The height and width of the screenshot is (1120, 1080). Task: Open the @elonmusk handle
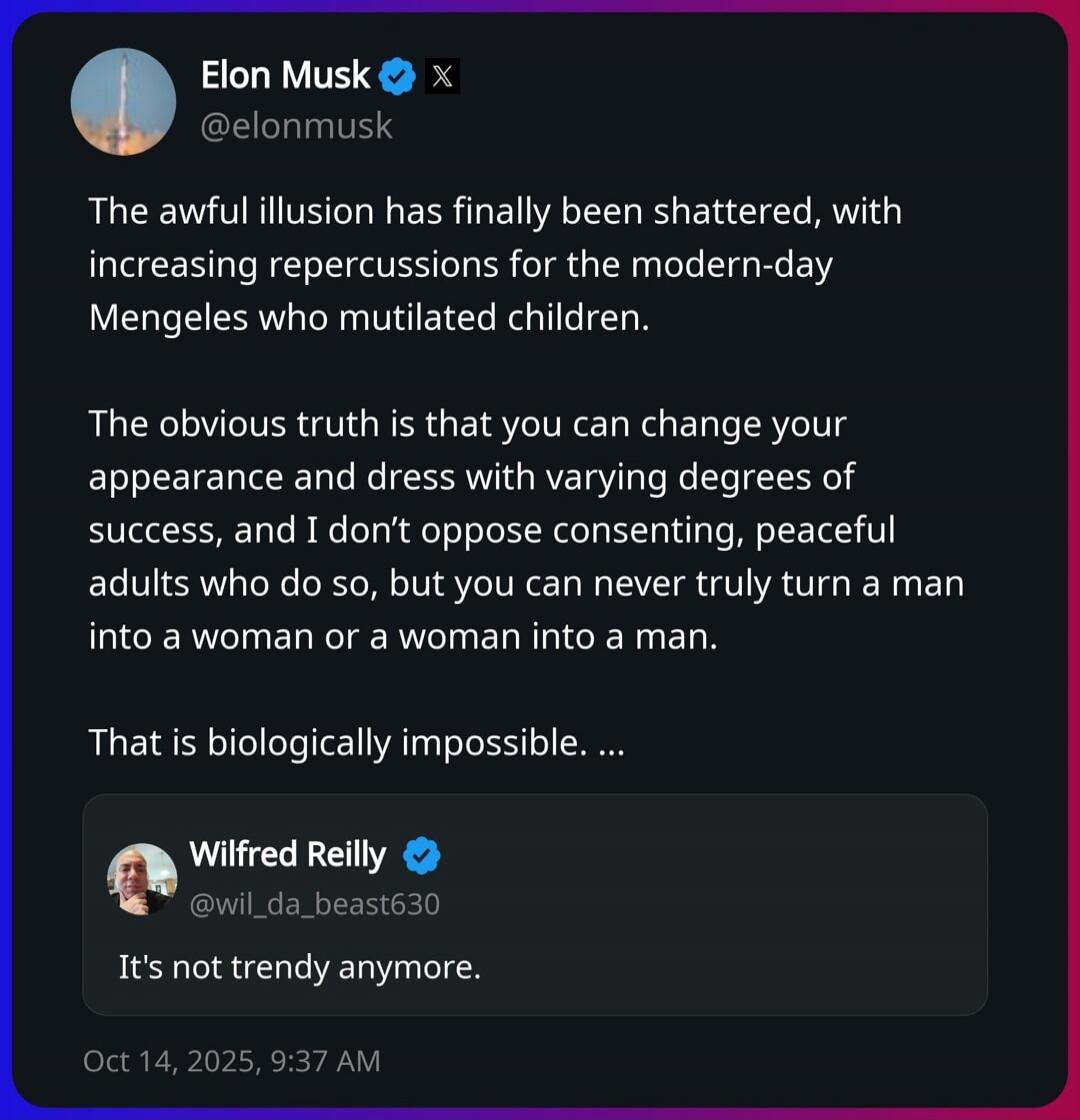click(297, 127)
